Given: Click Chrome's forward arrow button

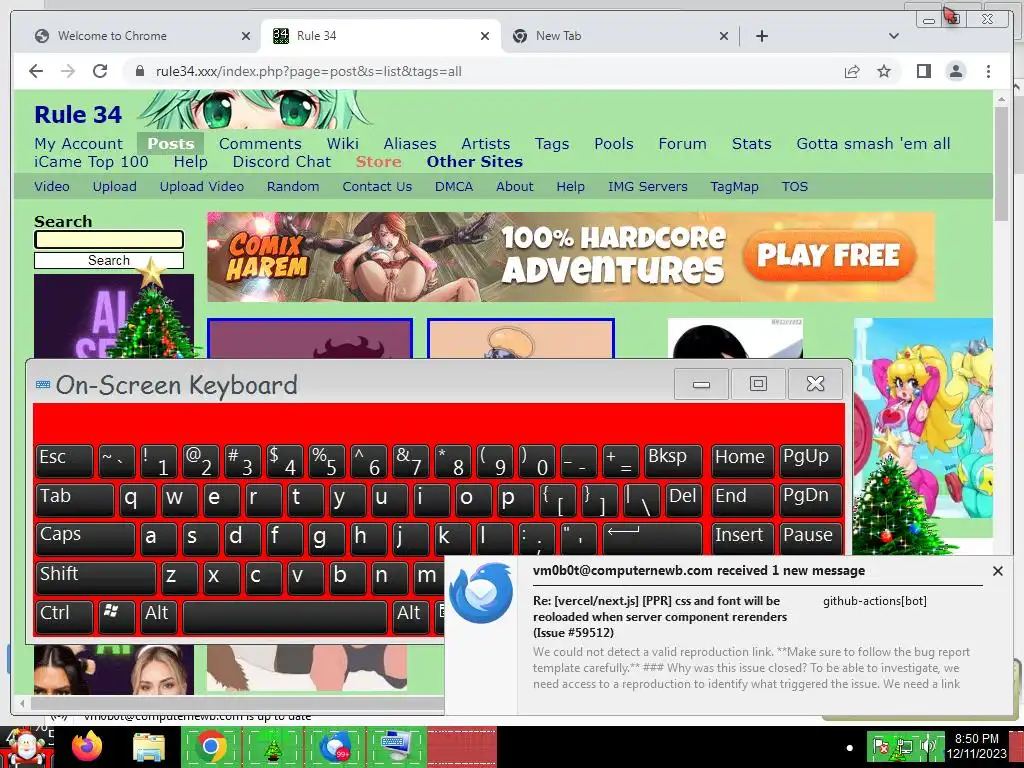Looking at the screenshot, I should (x=68, y=71).
